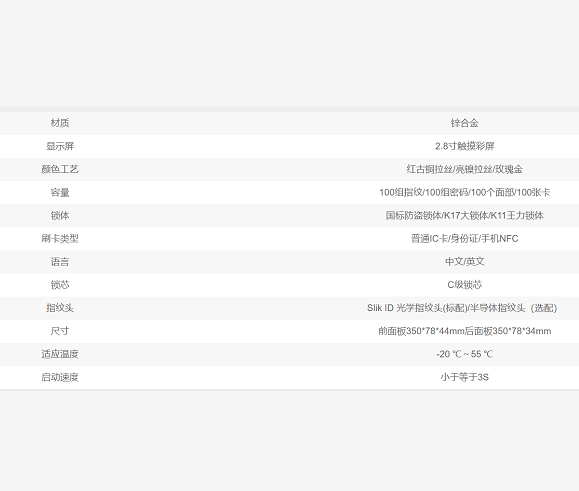Select the 2.8寸触摸彩屏 value text
The image size is (579, 491).
tap(465, 146)
